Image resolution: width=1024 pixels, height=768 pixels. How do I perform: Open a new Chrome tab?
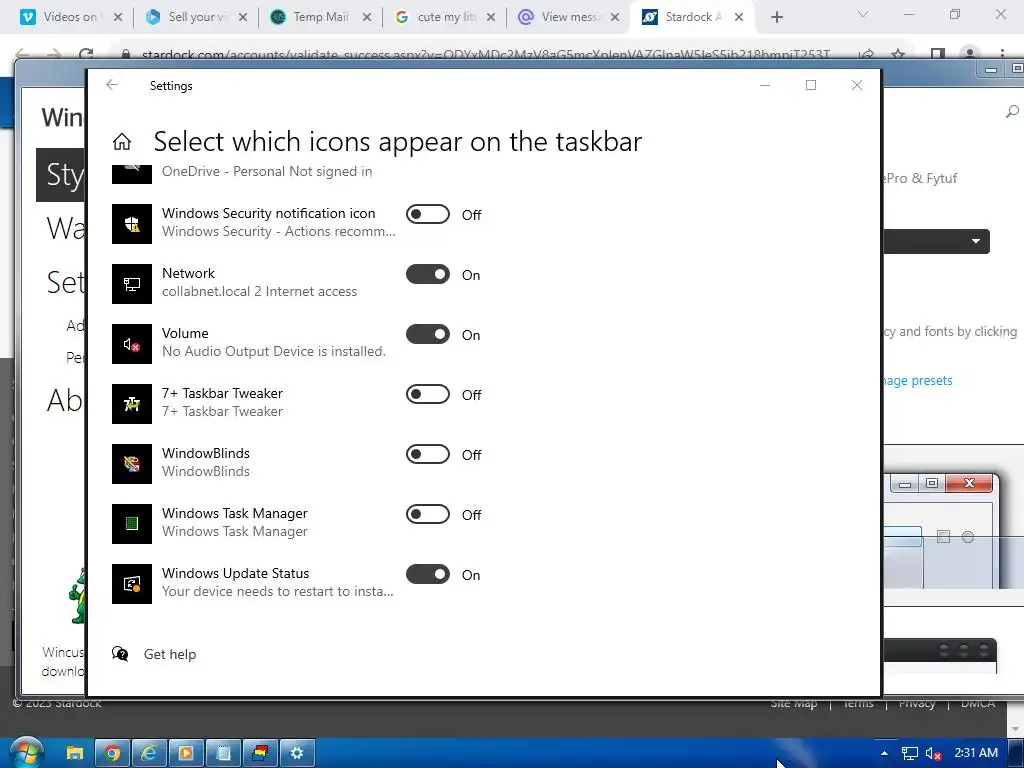pos(776,17)
